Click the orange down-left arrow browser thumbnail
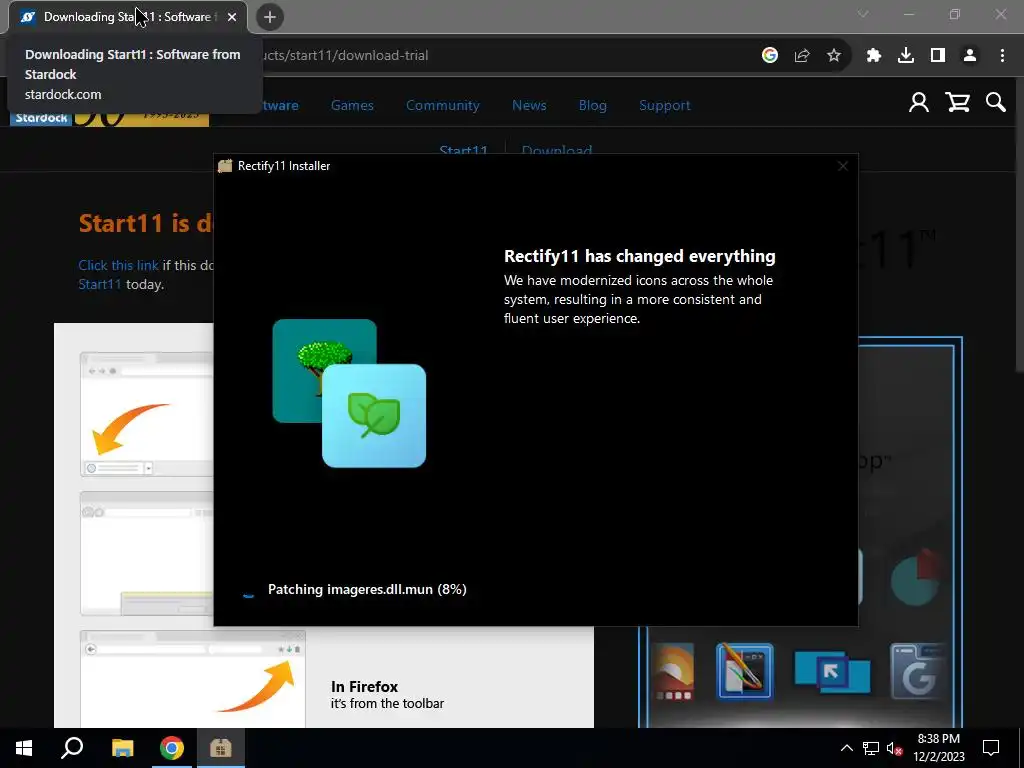 (x=147, y=414)
